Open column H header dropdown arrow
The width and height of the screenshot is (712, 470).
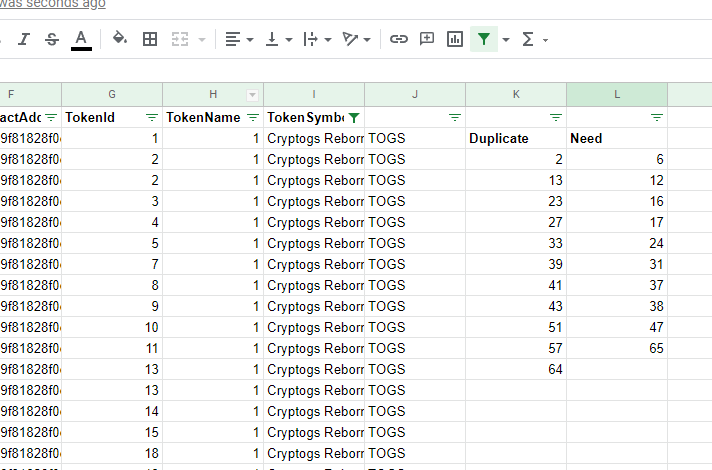point(252,95)
